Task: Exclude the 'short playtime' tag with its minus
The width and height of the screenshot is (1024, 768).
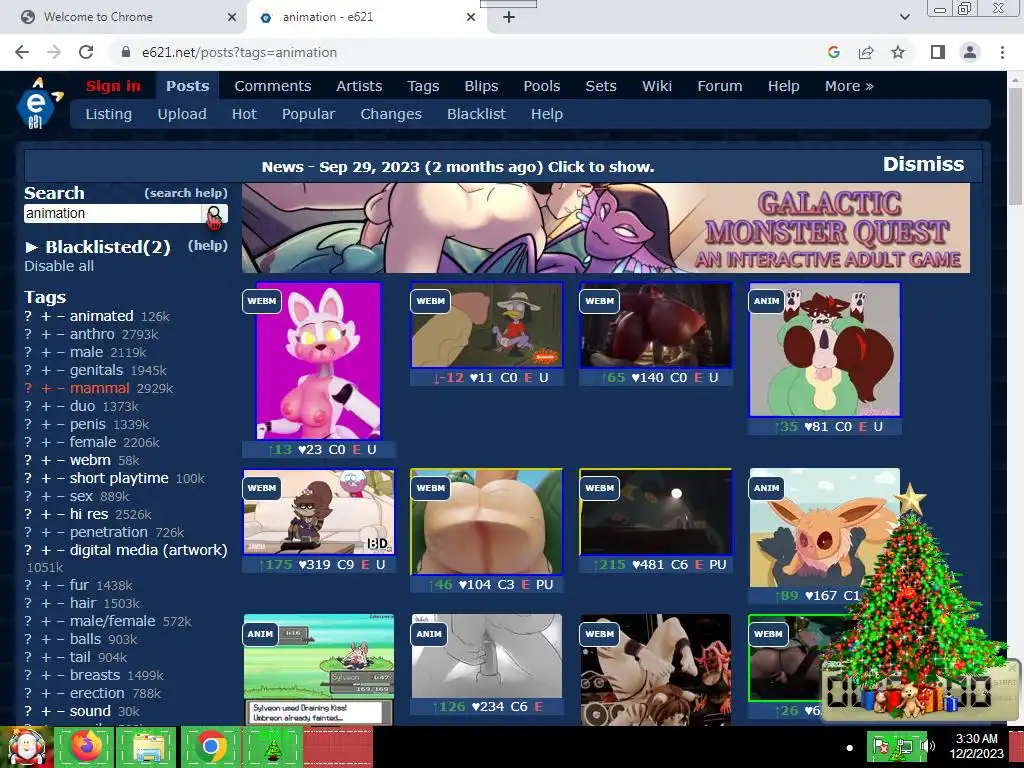Action: 60,479
